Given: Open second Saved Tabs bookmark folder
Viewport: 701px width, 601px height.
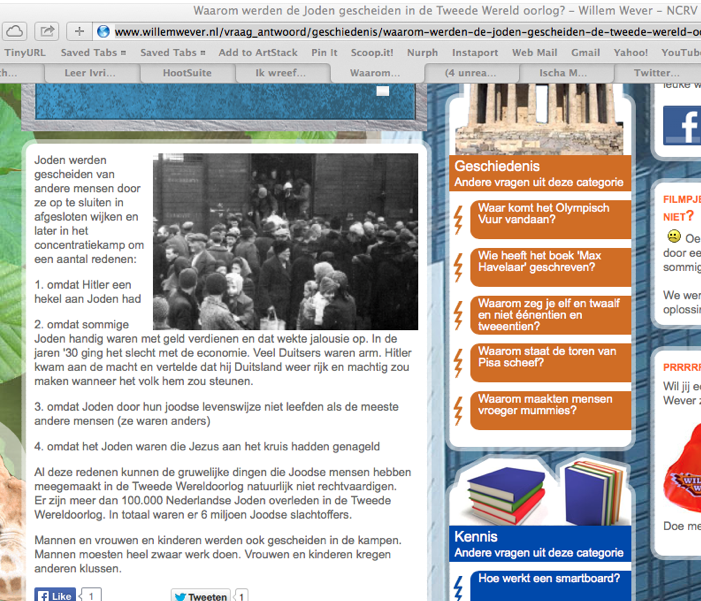Looking at the screenshot, I should pyautogui.click(x=173, y=53).
